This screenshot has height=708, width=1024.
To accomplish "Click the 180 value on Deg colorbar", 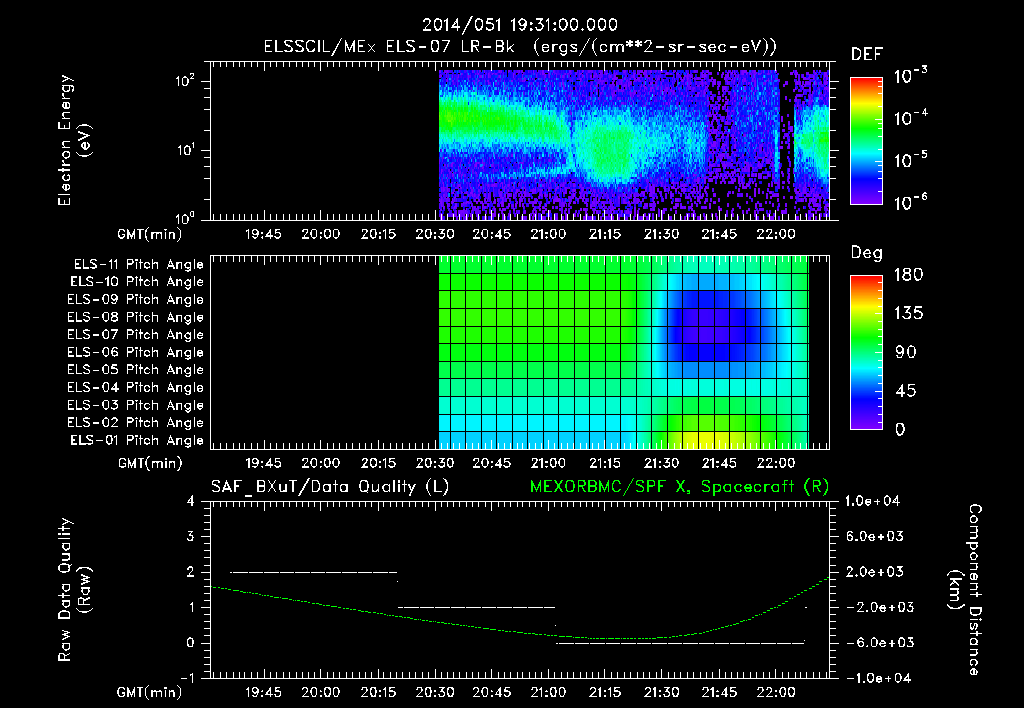I will [908, 275].
